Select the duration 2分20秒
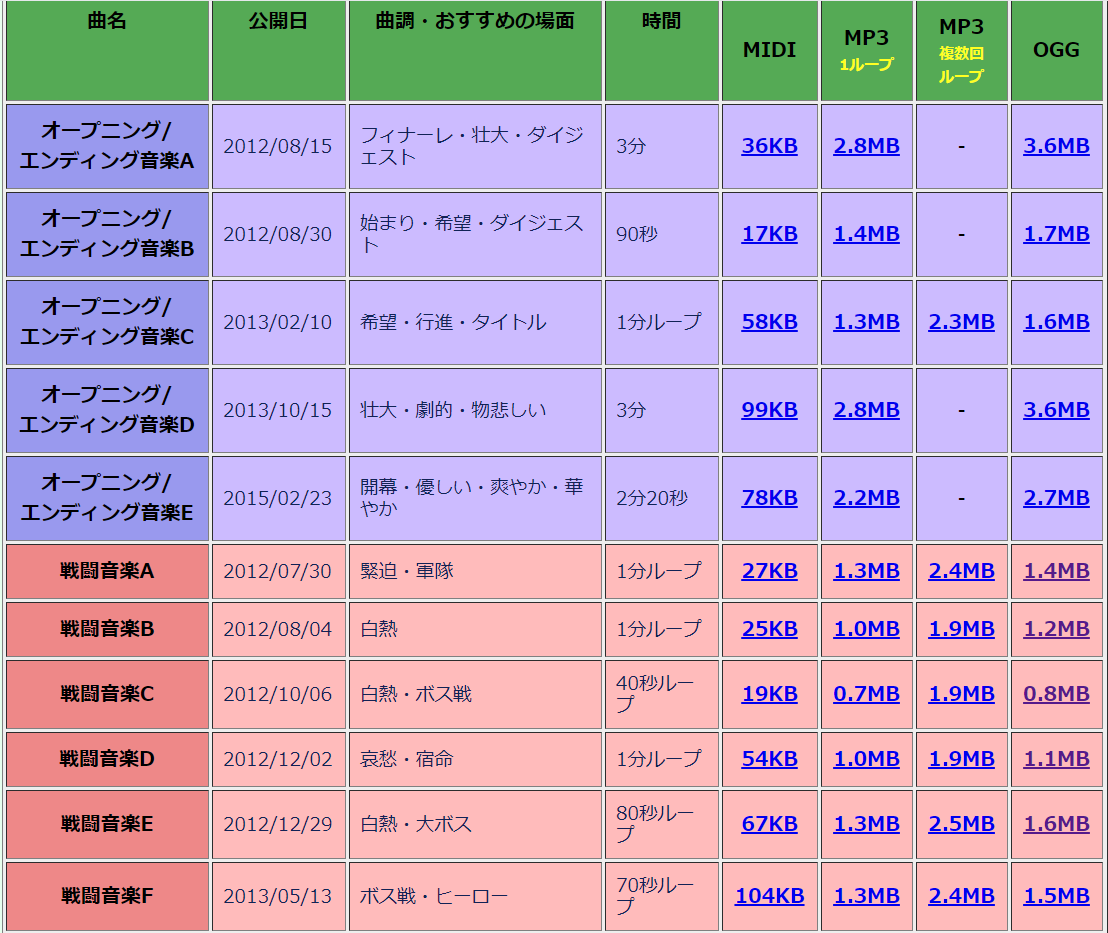 tap(652, 498)
